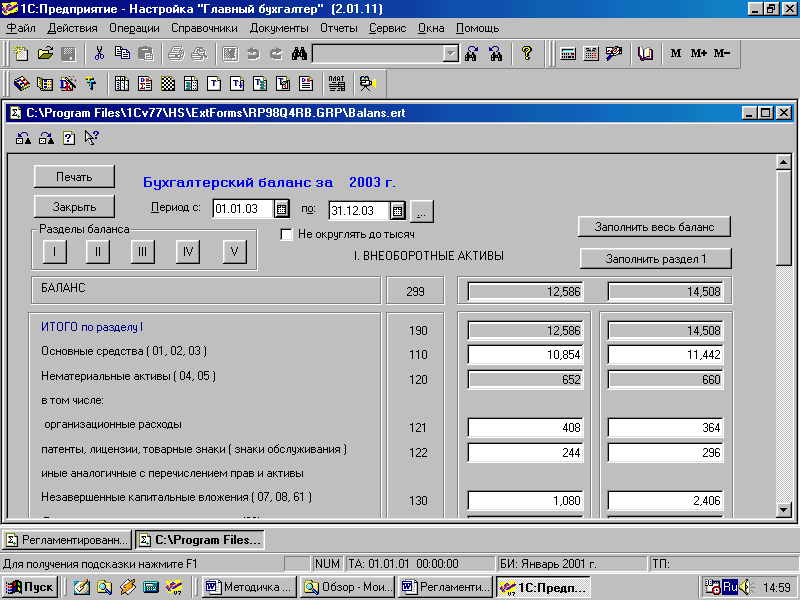Click the Закрыть button
This screenshot has width=800, height=600.
(74, 207)
